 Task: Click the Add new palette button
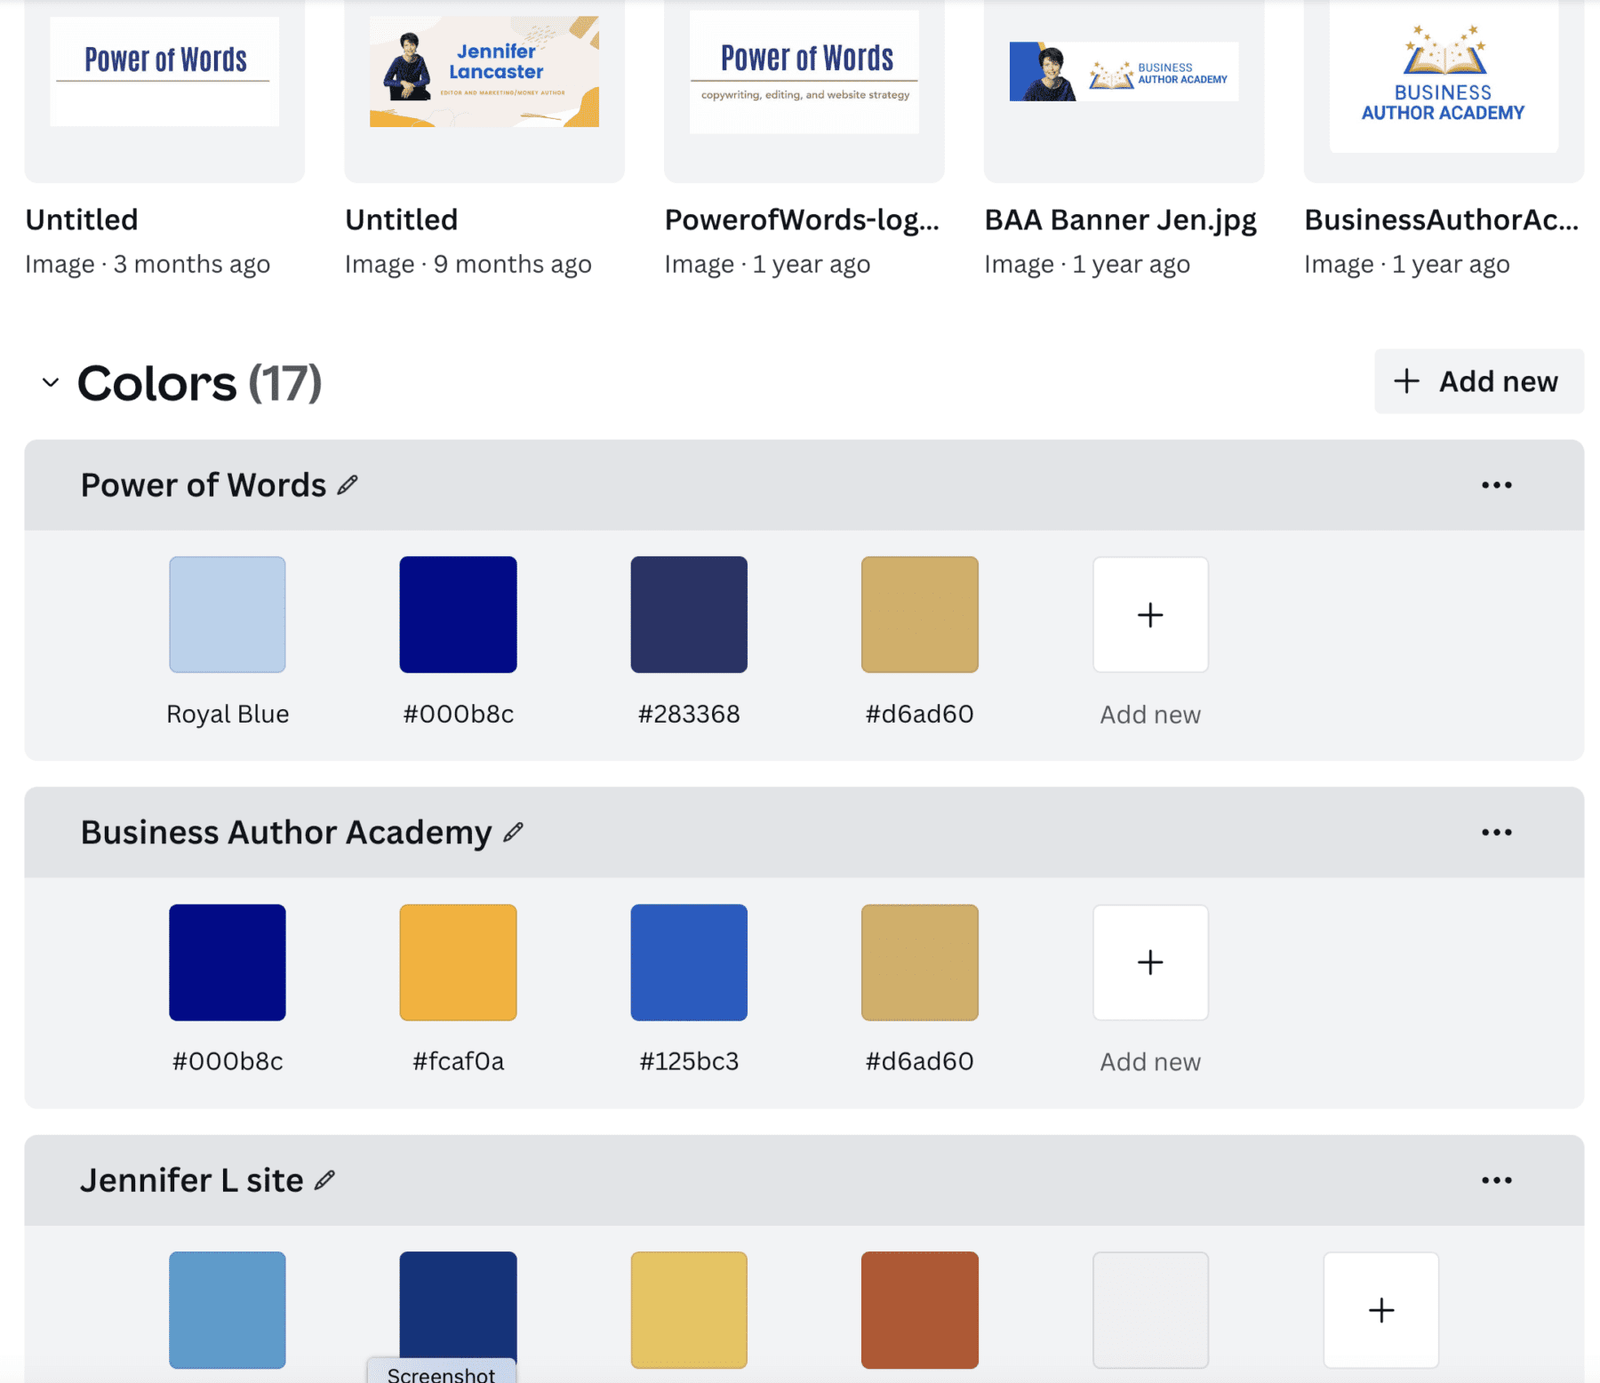(1478, 381)
